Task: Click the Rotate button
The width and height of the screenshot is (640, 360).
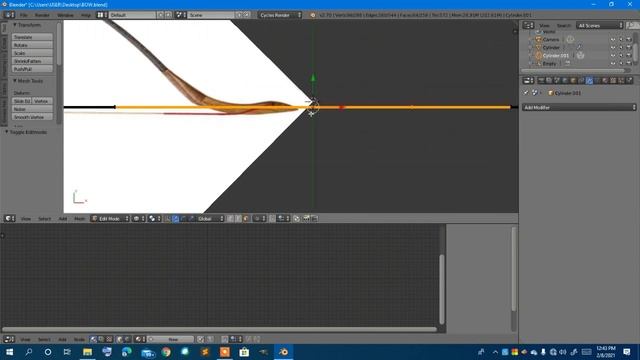Action: (x=32, y=45)
